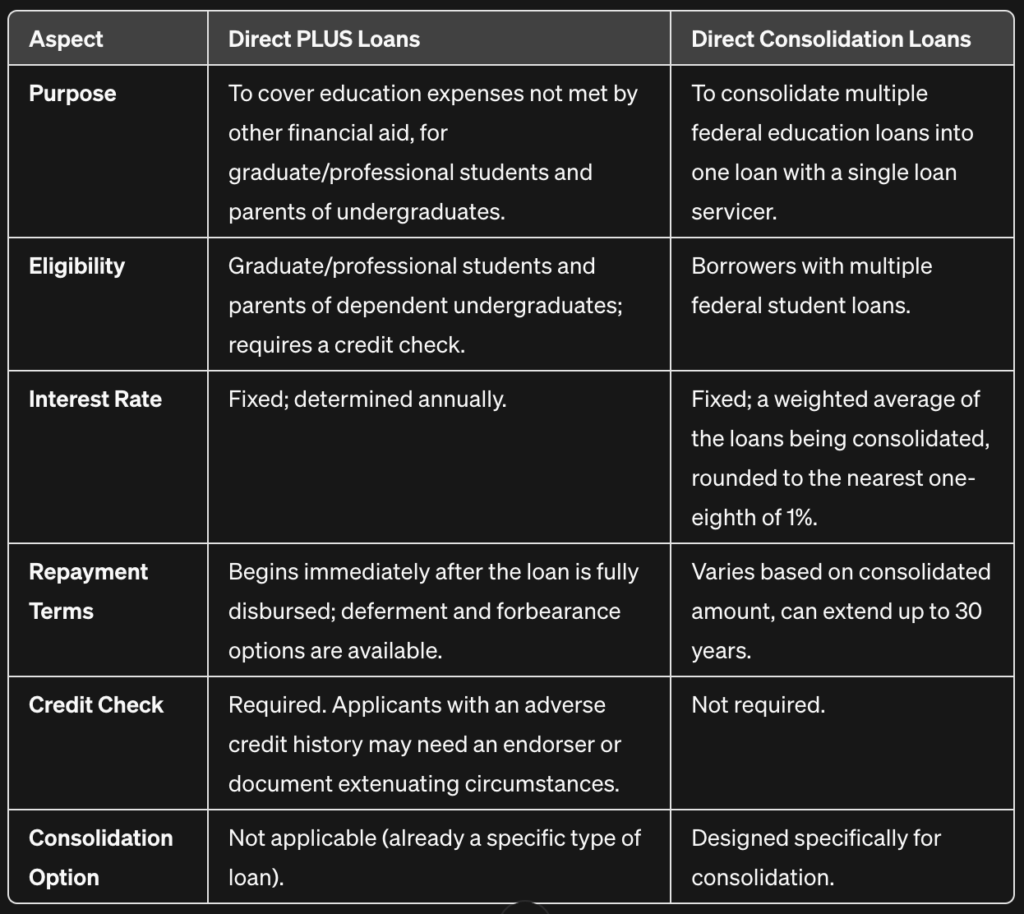
Task: Click the Aspect column header
Action: pyautogui.click(x=66, y=39)
